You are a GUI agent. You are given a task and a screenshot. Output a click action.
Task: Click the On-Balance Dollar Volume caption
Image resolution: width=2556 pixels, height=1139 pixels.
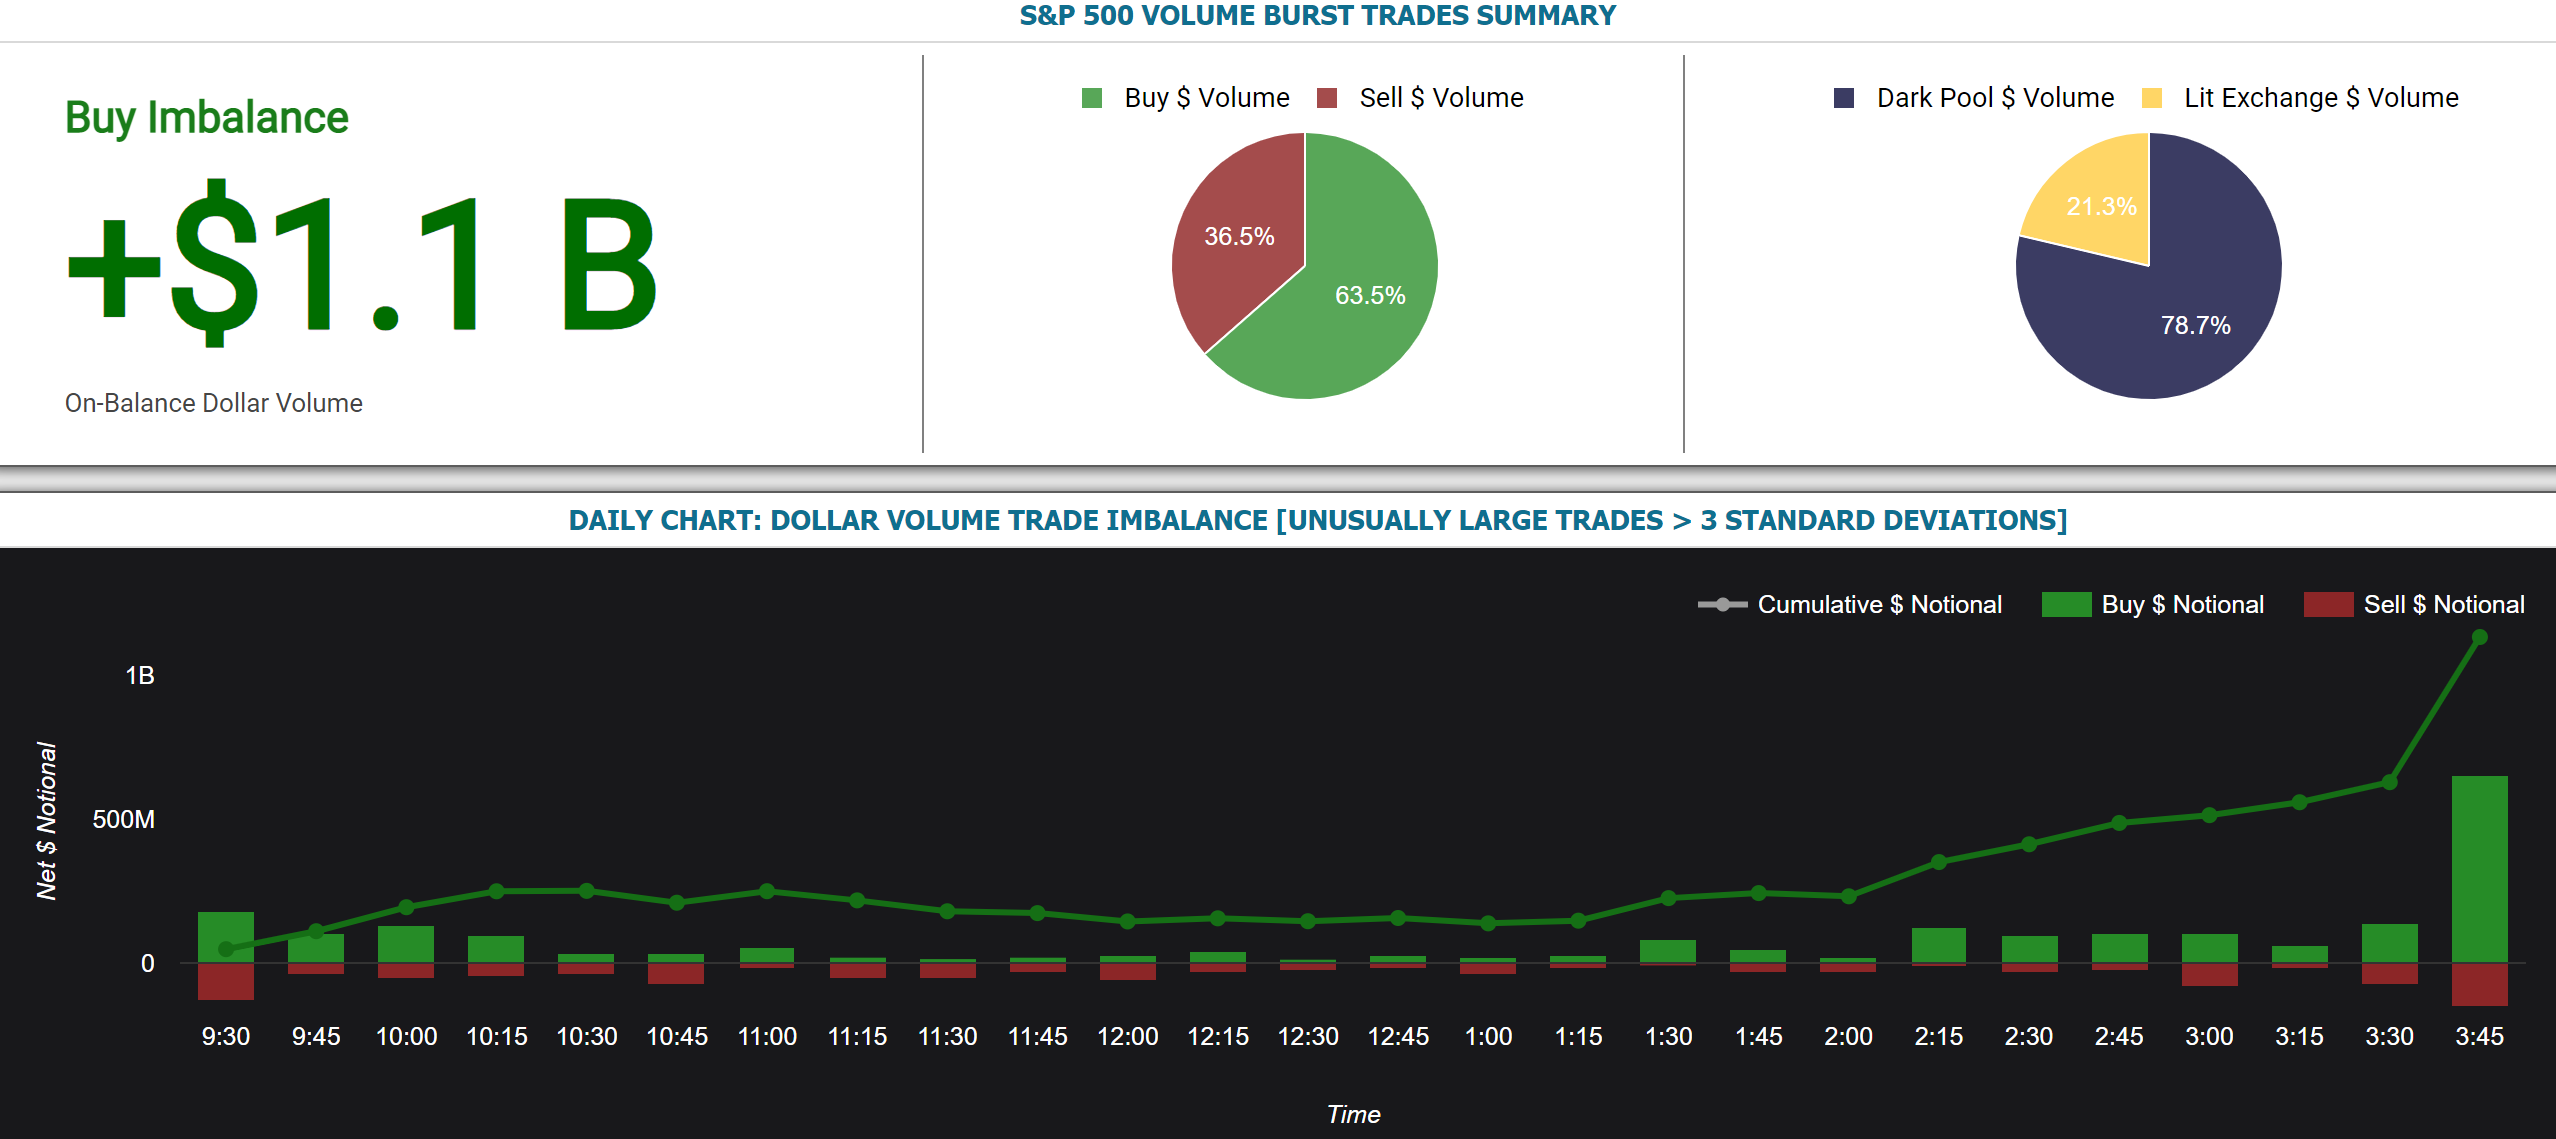[214, 403]
